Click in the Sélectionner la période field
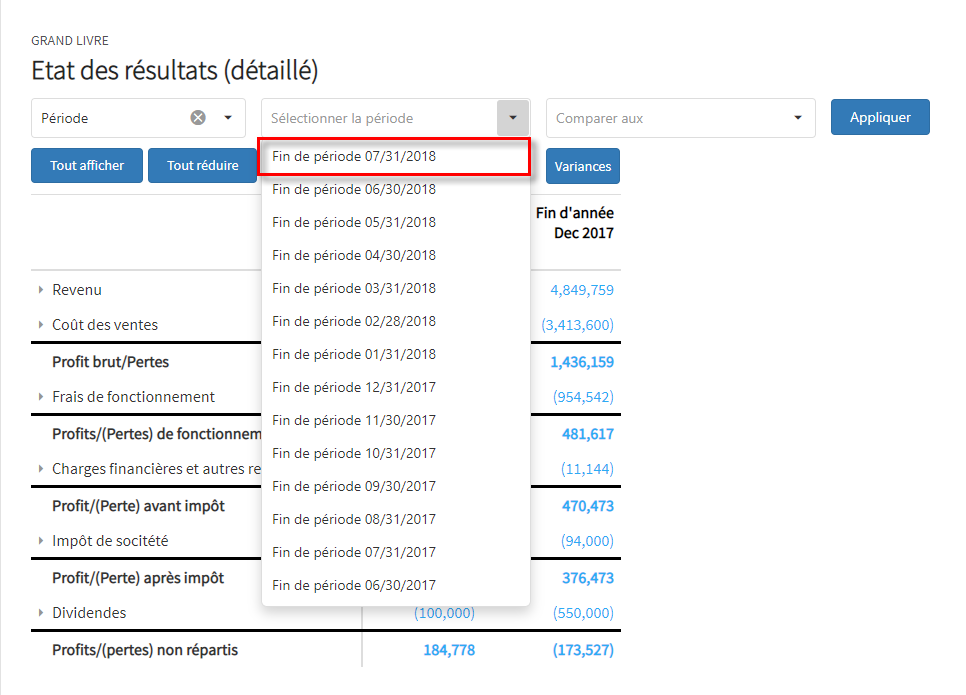The image size is (966, 695). pyautogui.click(x=380, y=118)
